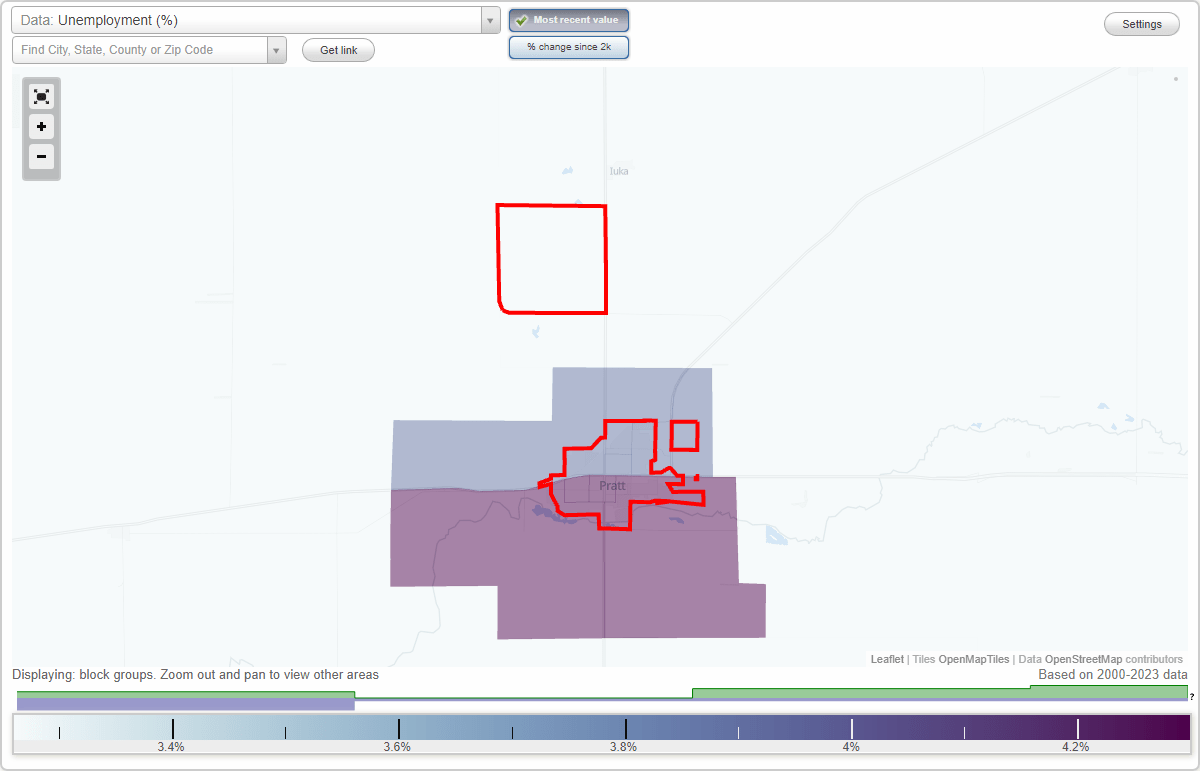Open the Data selector dropdown arrow
The width and height of the screenshot is (1200, 771).
[x=489, y=20]
